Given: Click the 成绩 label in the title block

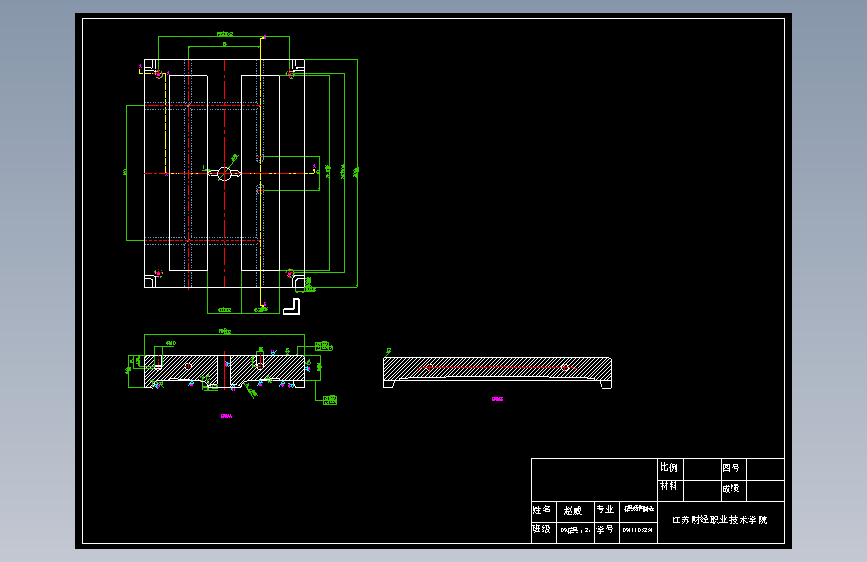Looking at the screenshot, I should click(730, 489).
